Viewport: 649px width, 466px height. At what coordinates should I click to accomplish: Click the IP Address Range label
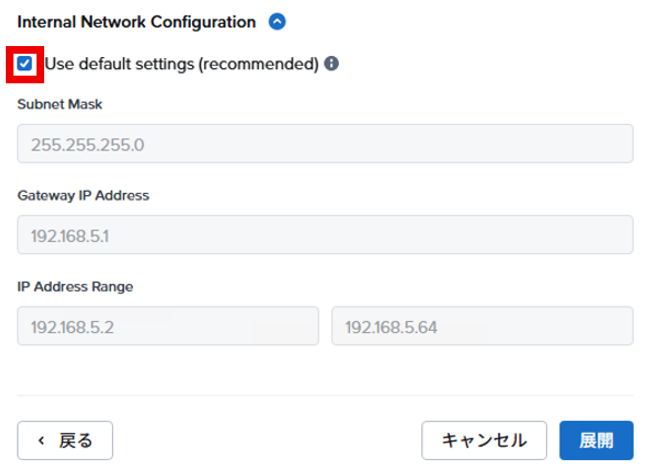point(75,286)
